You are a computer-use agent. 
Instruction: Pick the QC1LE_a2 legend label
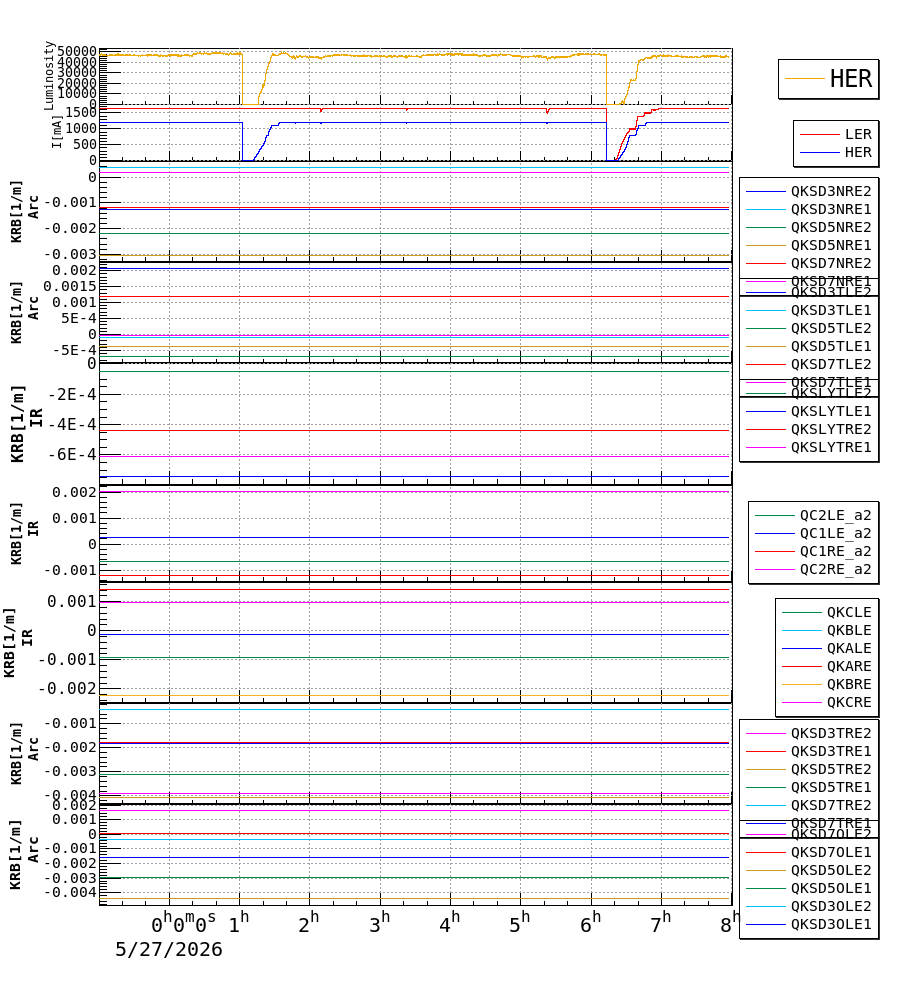(x=835, y=533)
